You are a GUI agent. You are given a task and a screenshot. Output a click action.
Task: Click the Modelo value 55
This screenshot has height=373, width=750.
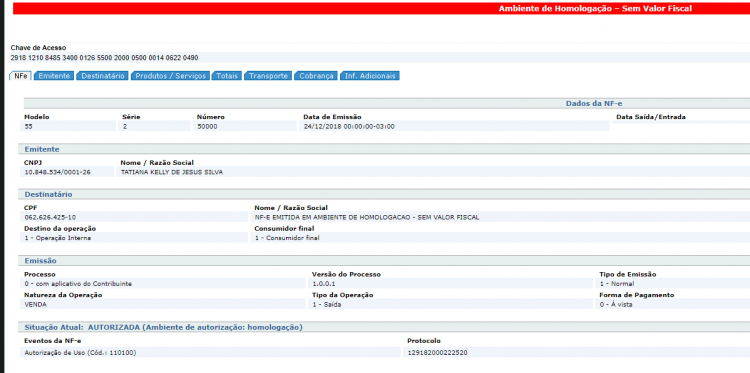pos(28,127)
